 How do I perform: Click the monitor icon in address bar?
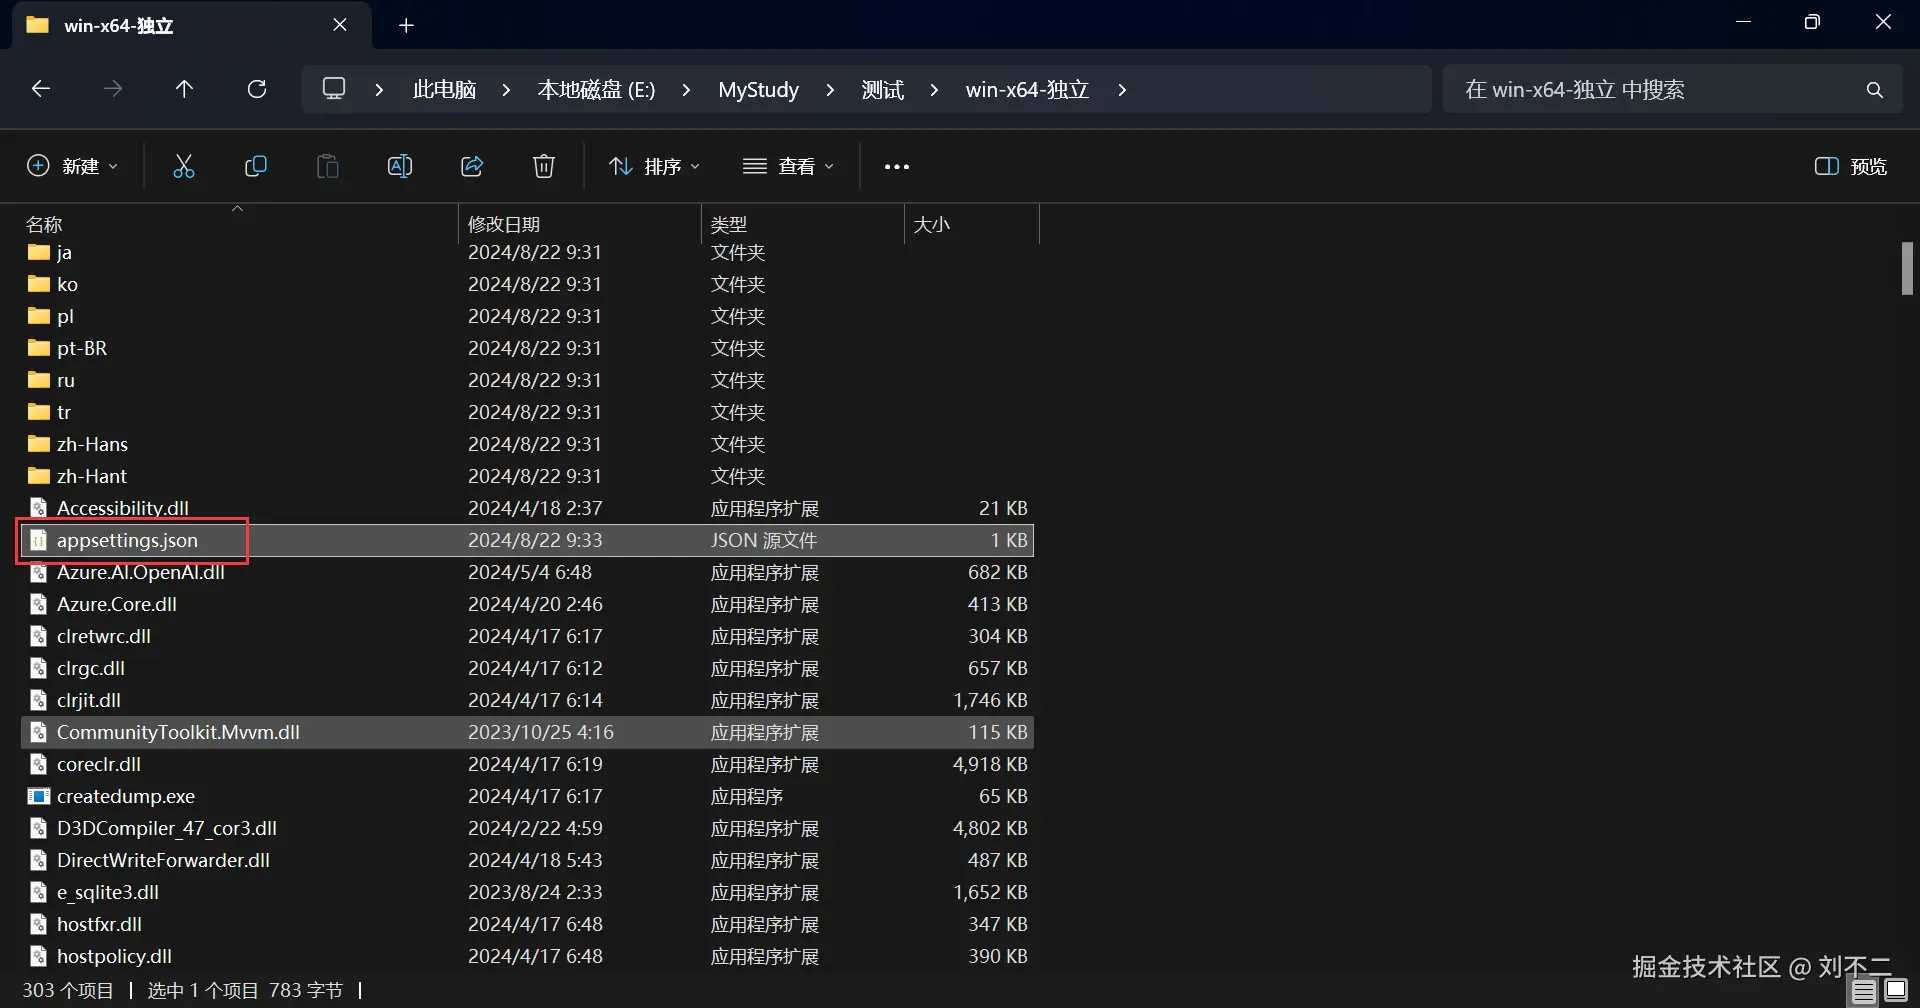click(334, 89)
